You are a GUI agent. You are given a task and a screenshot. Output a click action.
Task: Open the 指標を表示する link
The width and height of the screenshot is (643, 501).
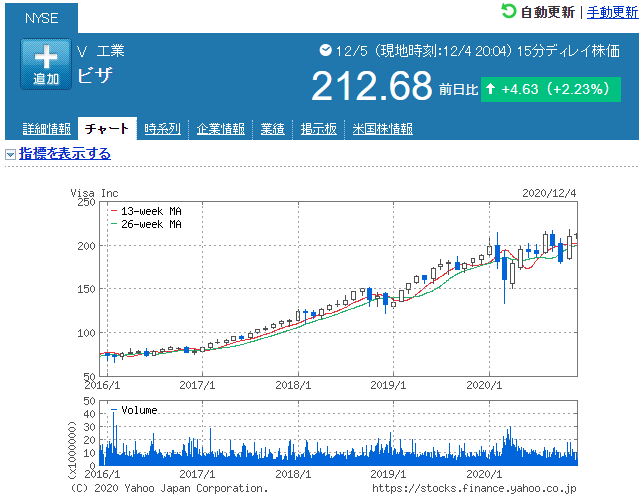point(65,154)
